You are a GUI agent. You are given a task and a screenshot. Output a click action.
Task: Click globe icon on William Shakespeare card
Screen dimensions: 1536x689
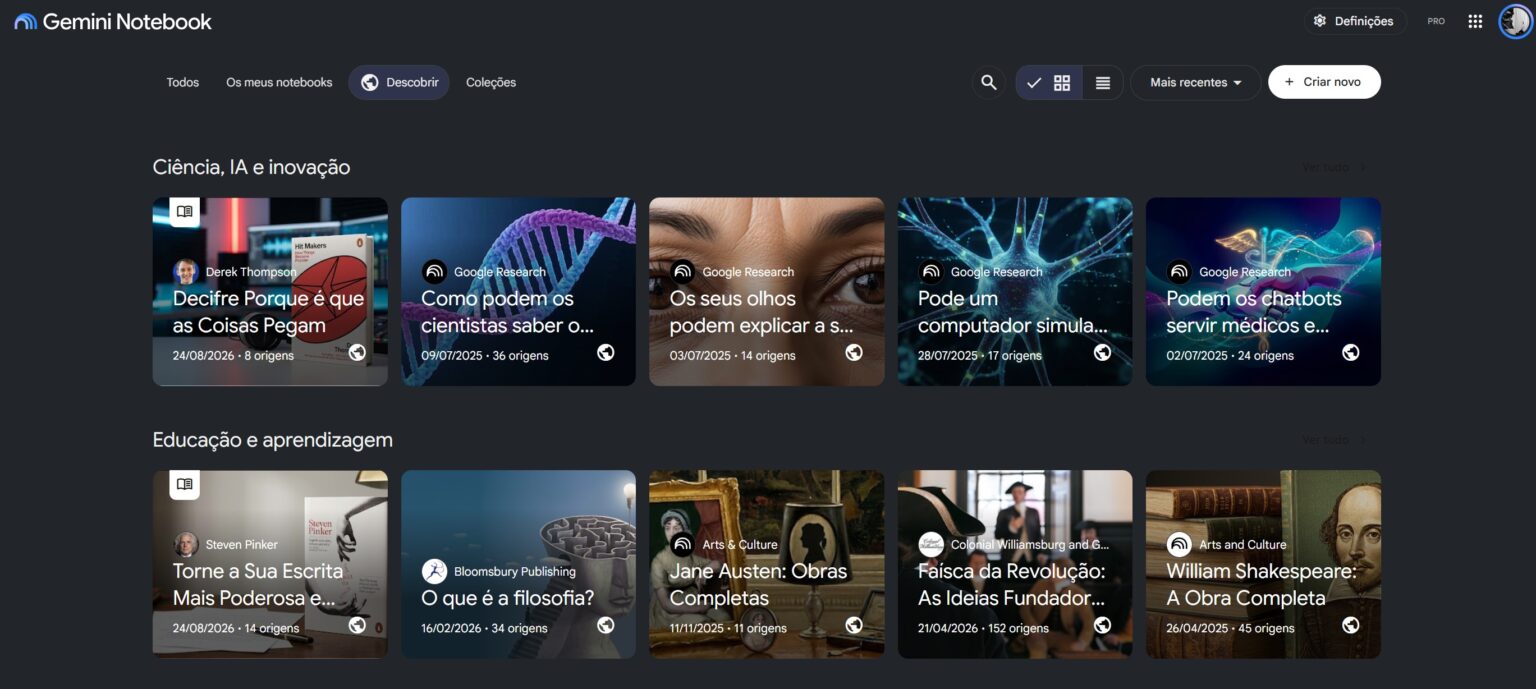[x=1350, y=625]
